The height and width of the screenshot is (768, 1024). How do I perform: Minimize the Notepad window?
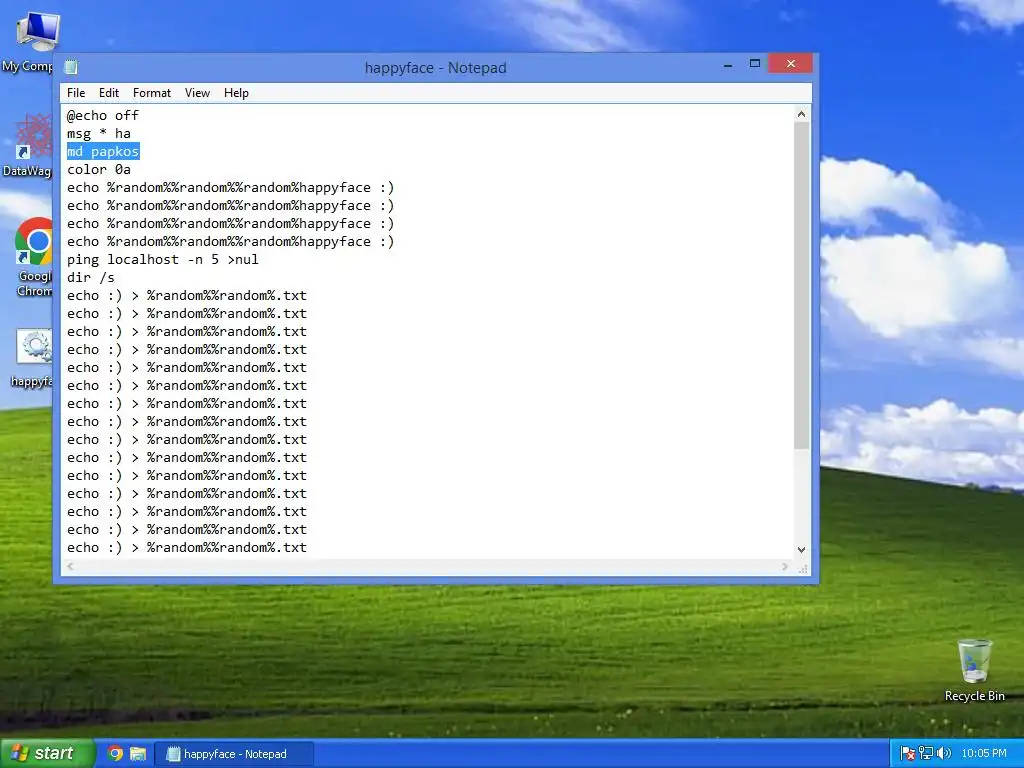[x=728, y=65]
